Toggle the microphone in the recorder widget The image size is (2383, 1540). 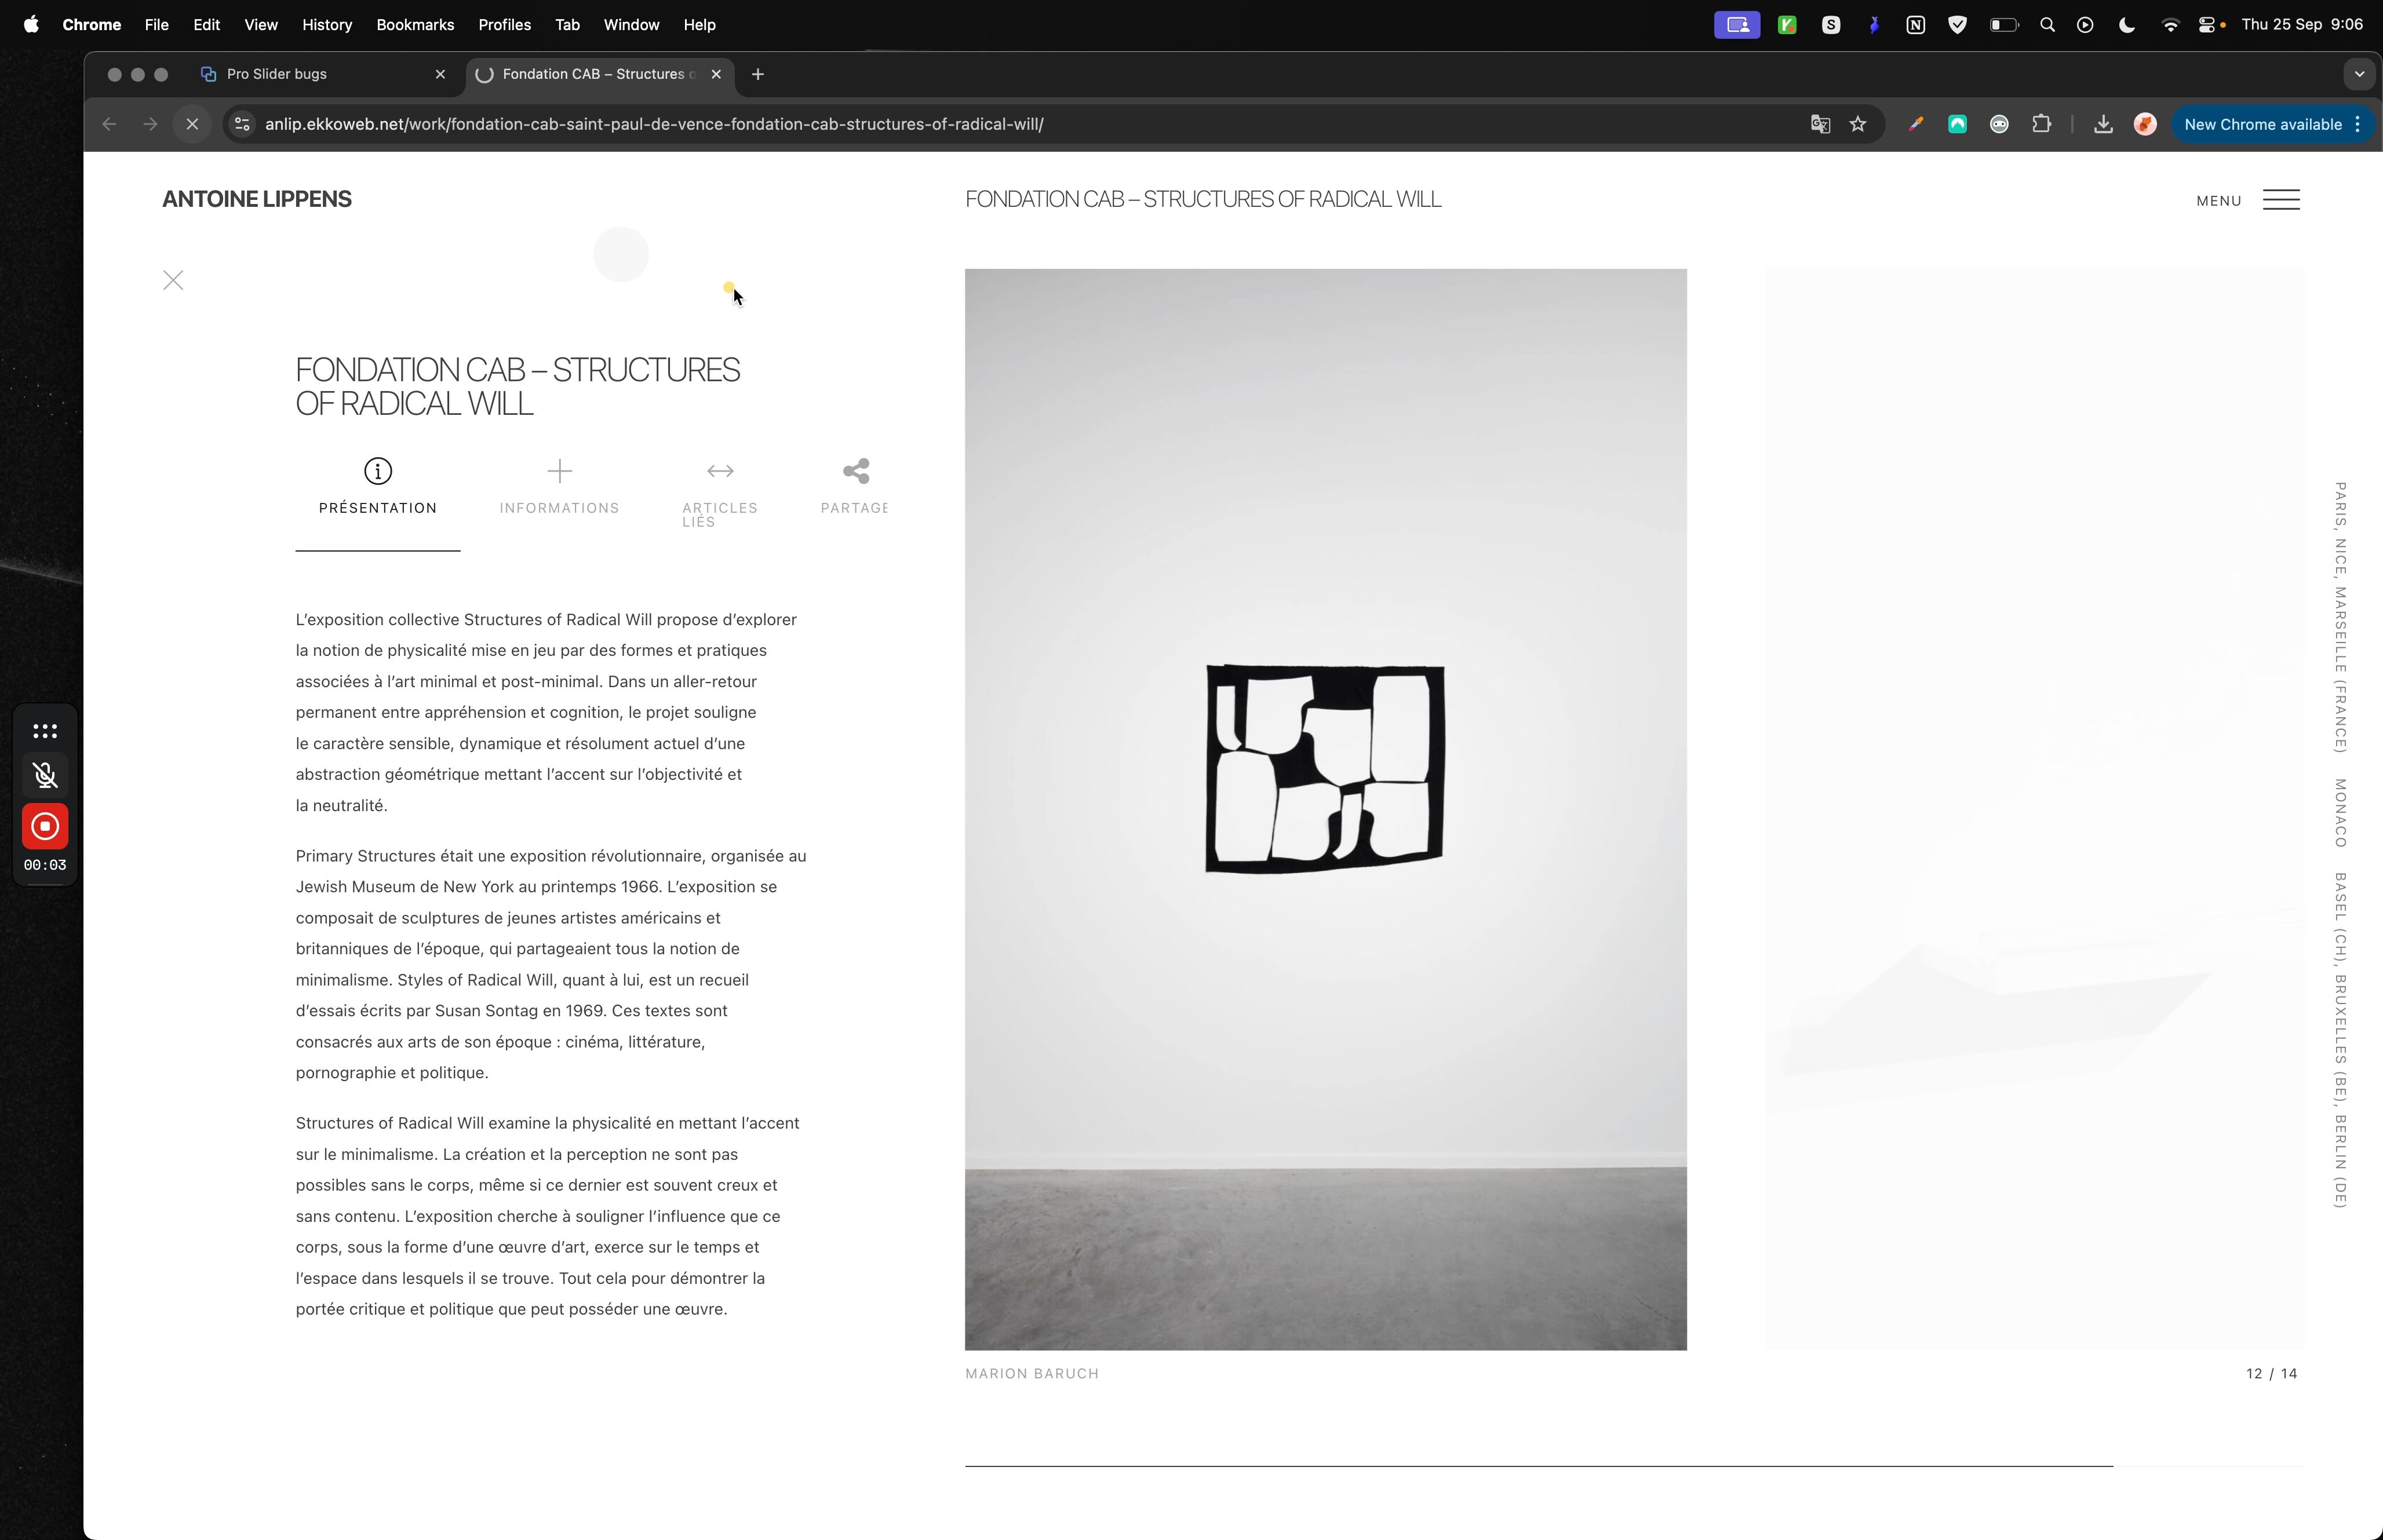click(45, 775)
